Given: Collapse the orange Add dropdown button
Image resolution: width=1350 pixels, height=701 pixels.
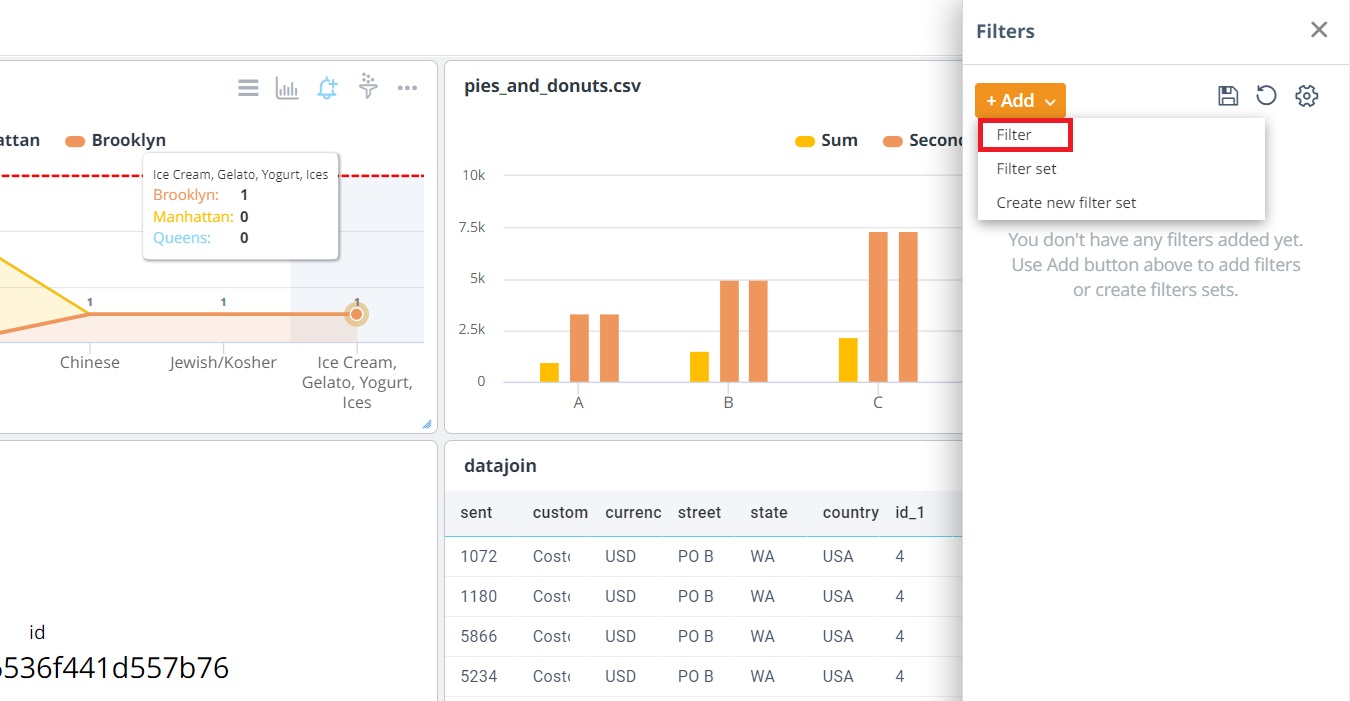Looking at the screenshot, I should click(x=1020, y=101).
